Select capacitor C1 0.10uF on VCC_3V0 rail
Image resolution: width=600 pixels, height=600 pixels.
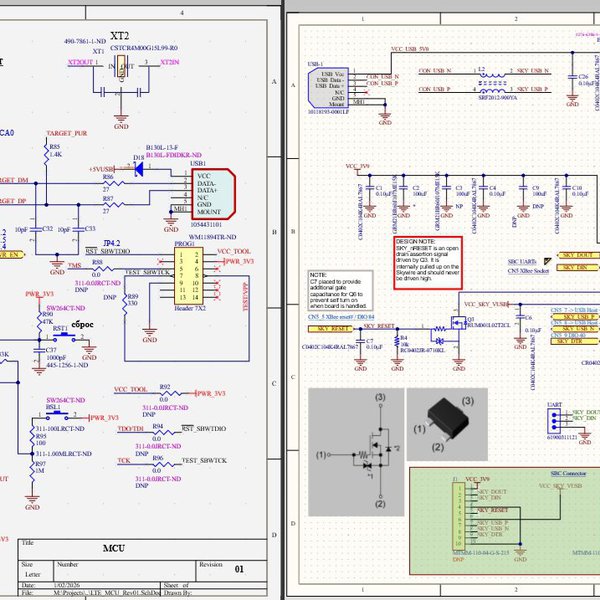click(x=370, y=188)
